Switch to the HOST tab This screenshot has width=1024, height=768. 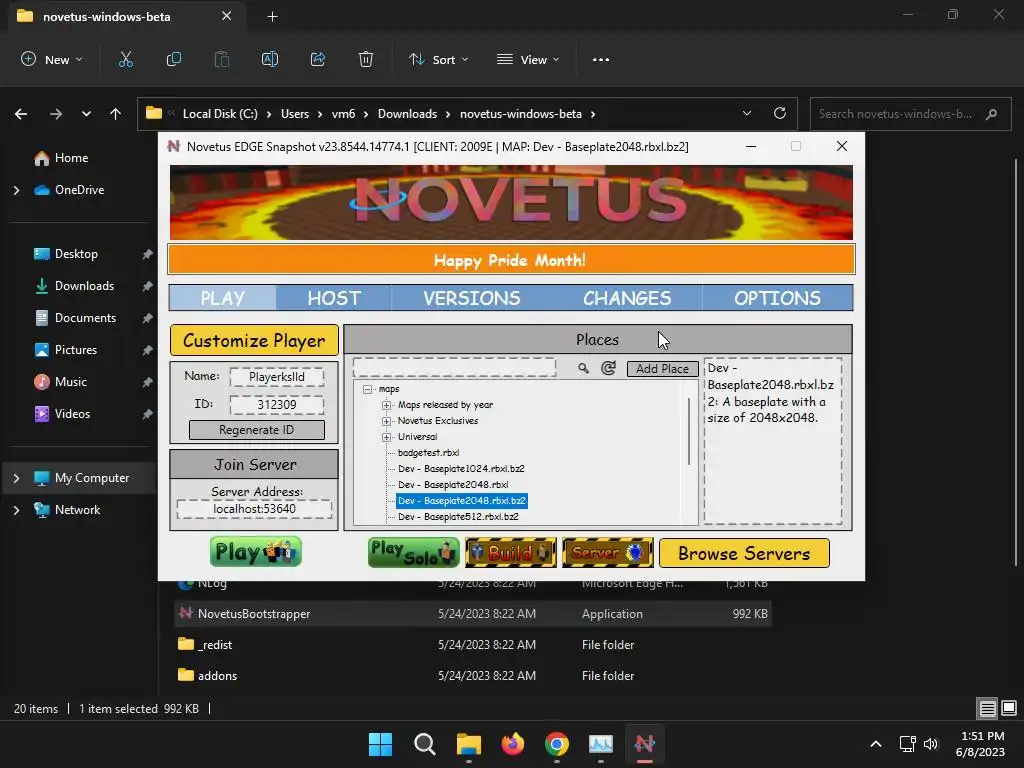(334, 298)
